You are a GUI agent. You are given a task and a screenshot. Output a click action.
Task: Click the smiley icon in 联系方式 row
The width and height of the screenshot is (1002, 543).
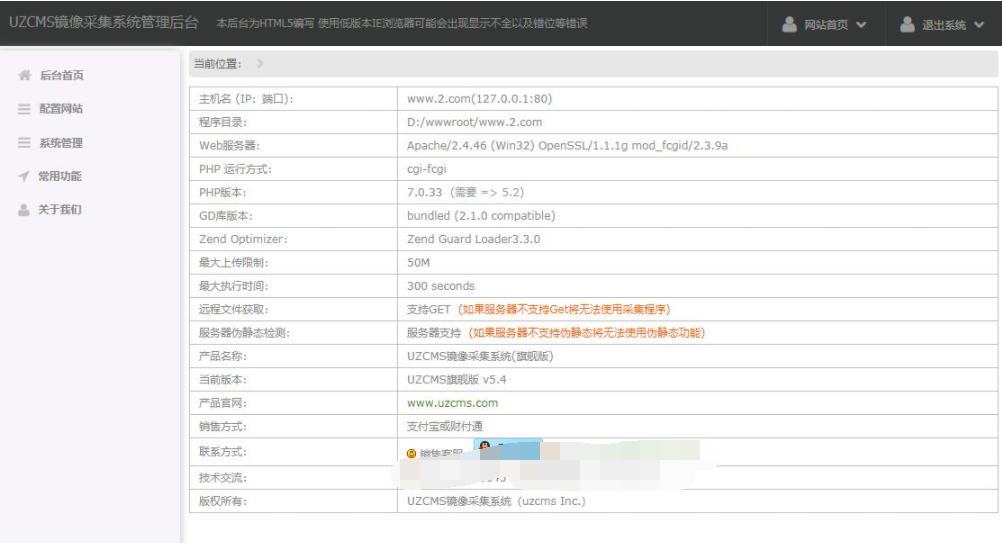point(412,454)
